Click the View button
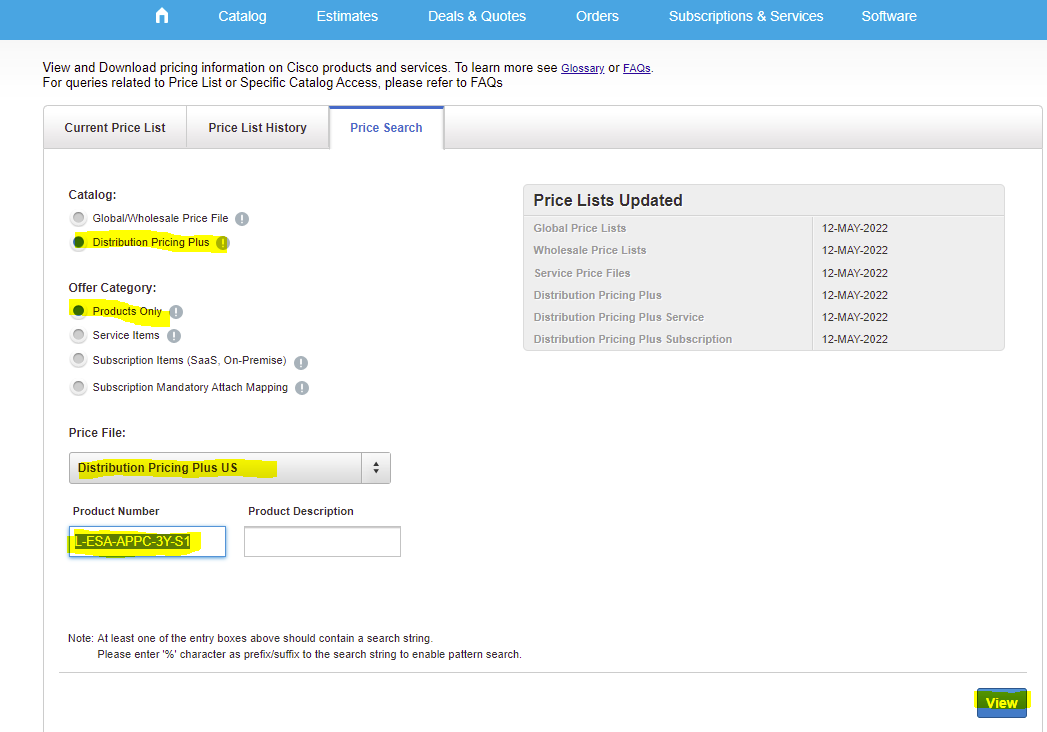 coord(1002,703)
